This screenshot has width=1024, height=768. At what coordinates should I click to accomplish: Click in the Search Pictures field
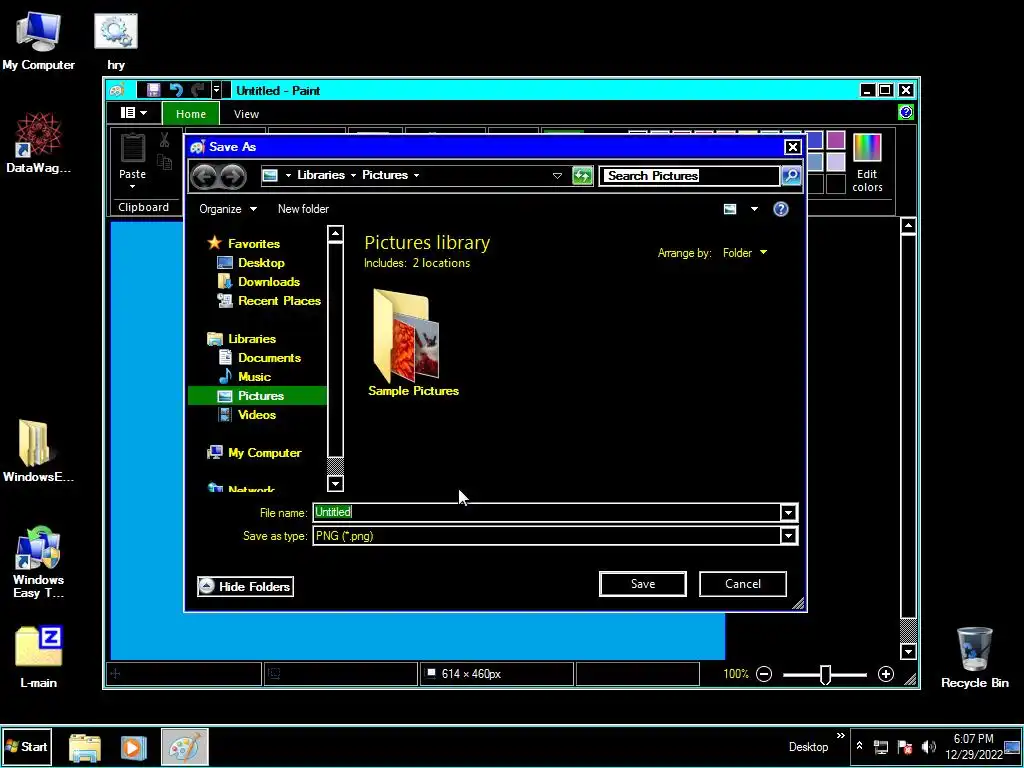[689, 176]
